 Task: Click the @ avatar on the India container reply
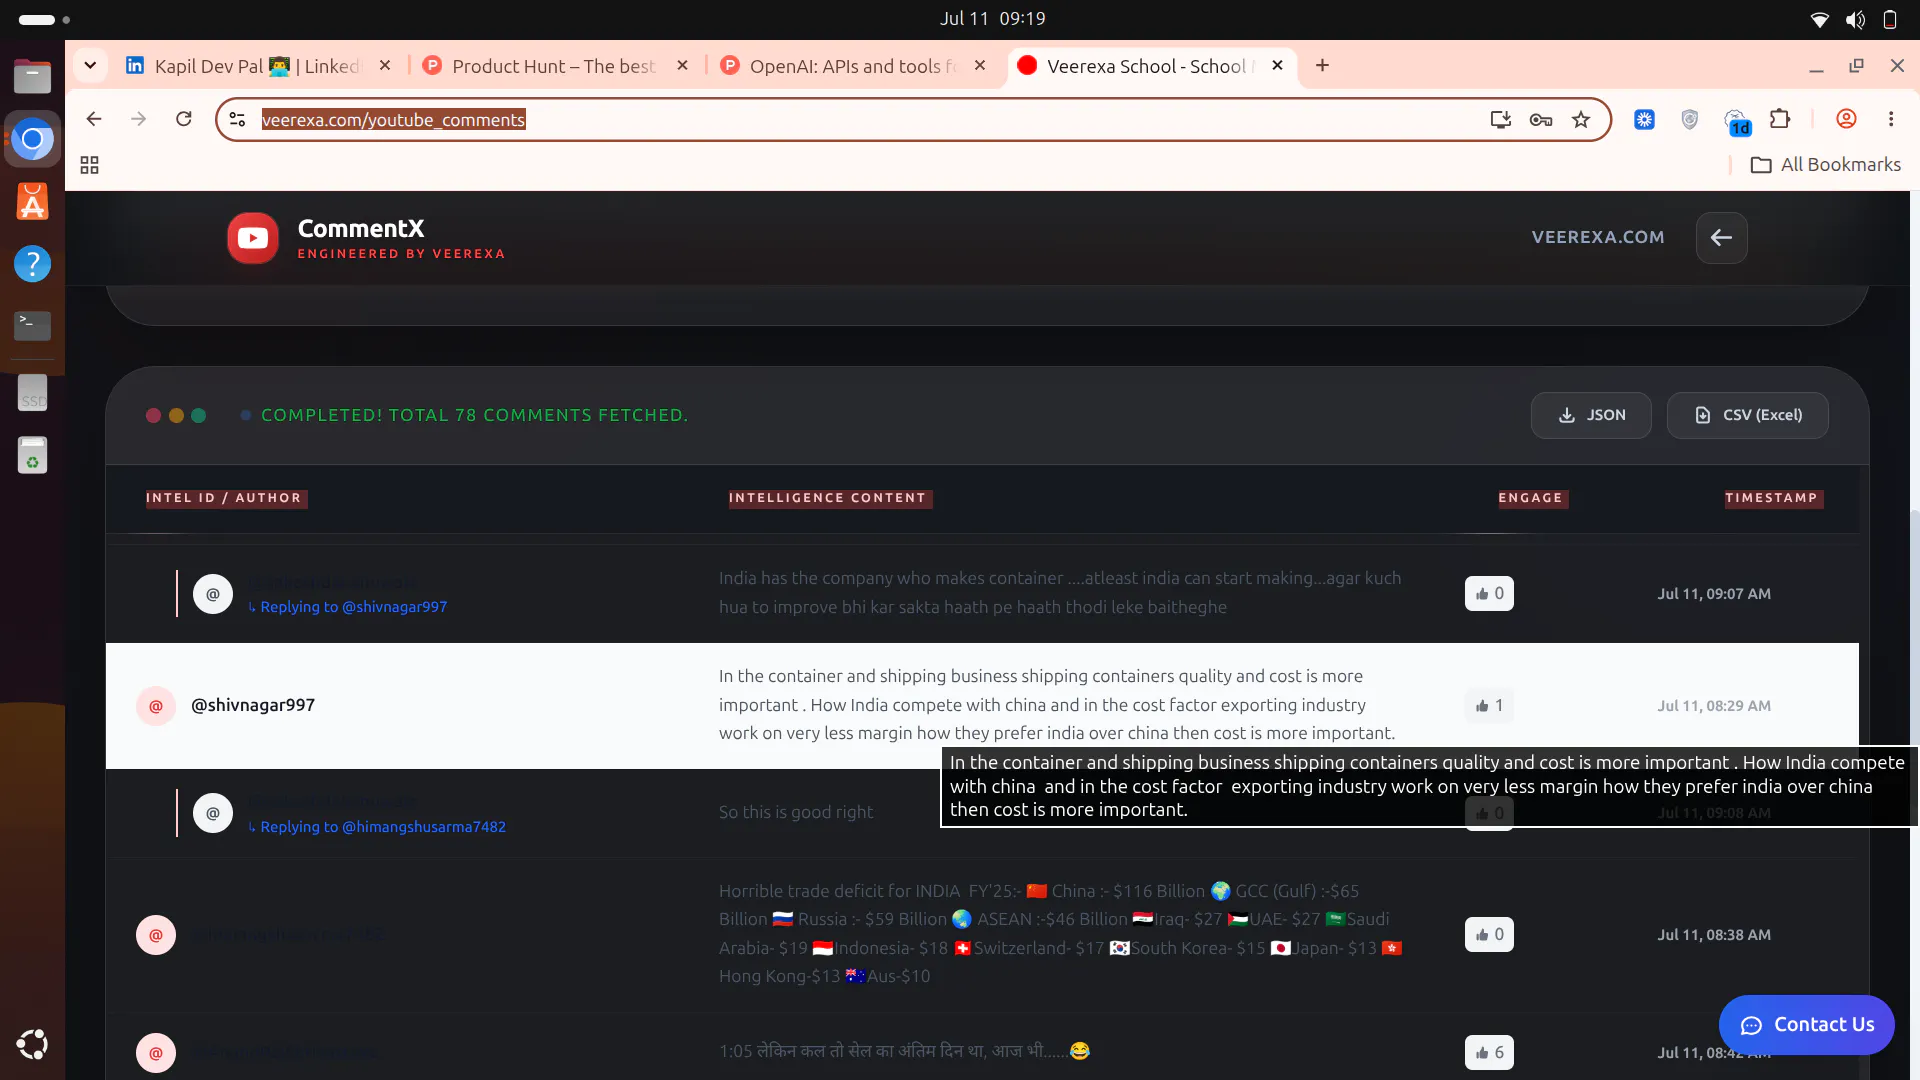click(x=213, y=594)
